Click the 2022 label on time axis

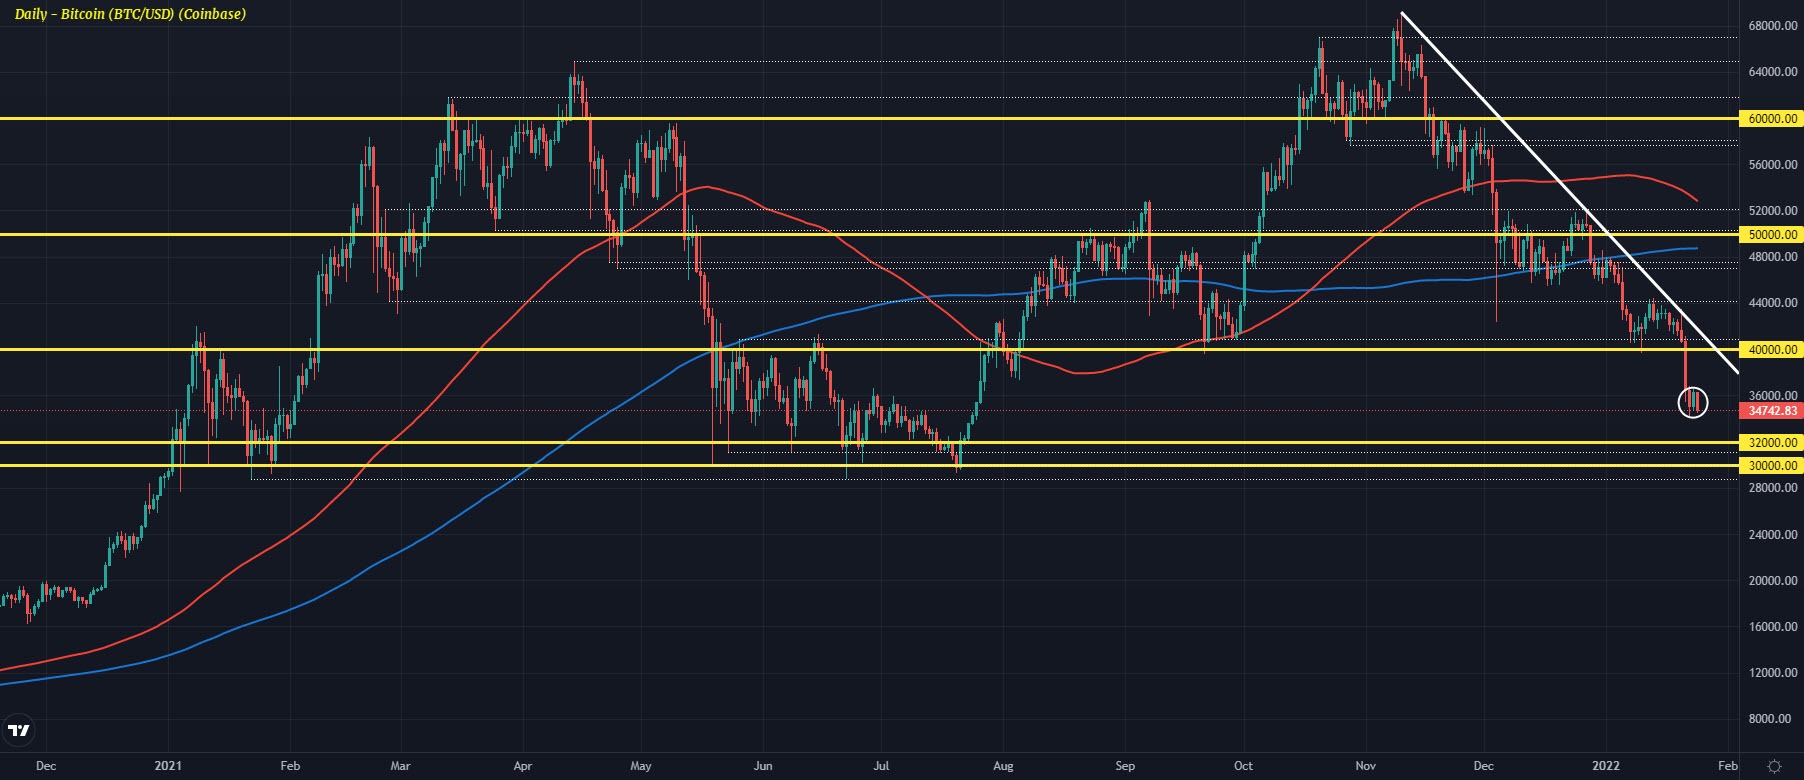point(1606,766)
